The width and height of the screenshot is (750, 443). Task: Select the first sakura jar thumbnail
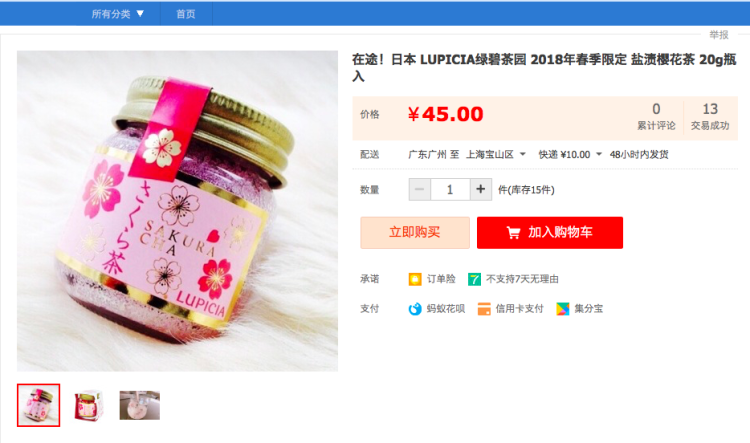pyautogui.click(x=38, y=405)
